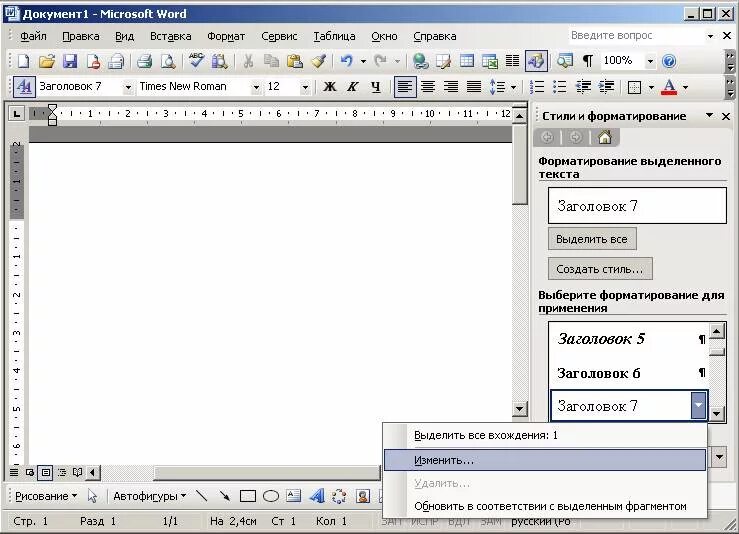Click the Print icon

144,61
